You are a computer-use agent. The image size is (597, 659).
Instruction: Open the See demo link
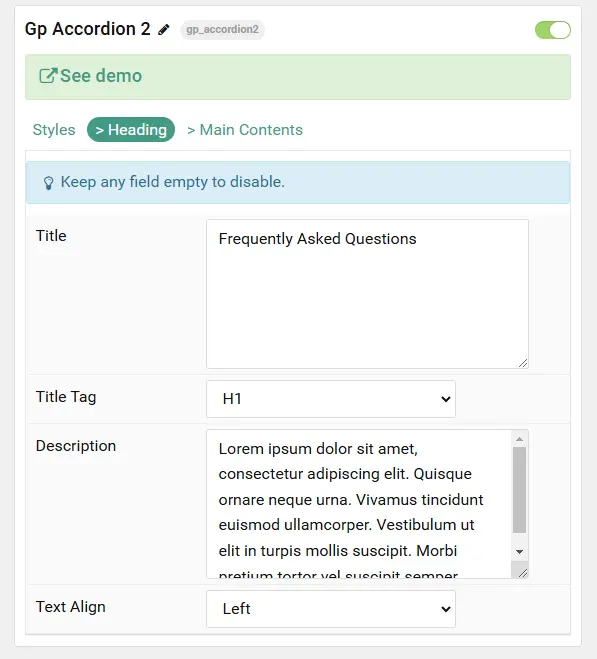click(x=101, y=76)
